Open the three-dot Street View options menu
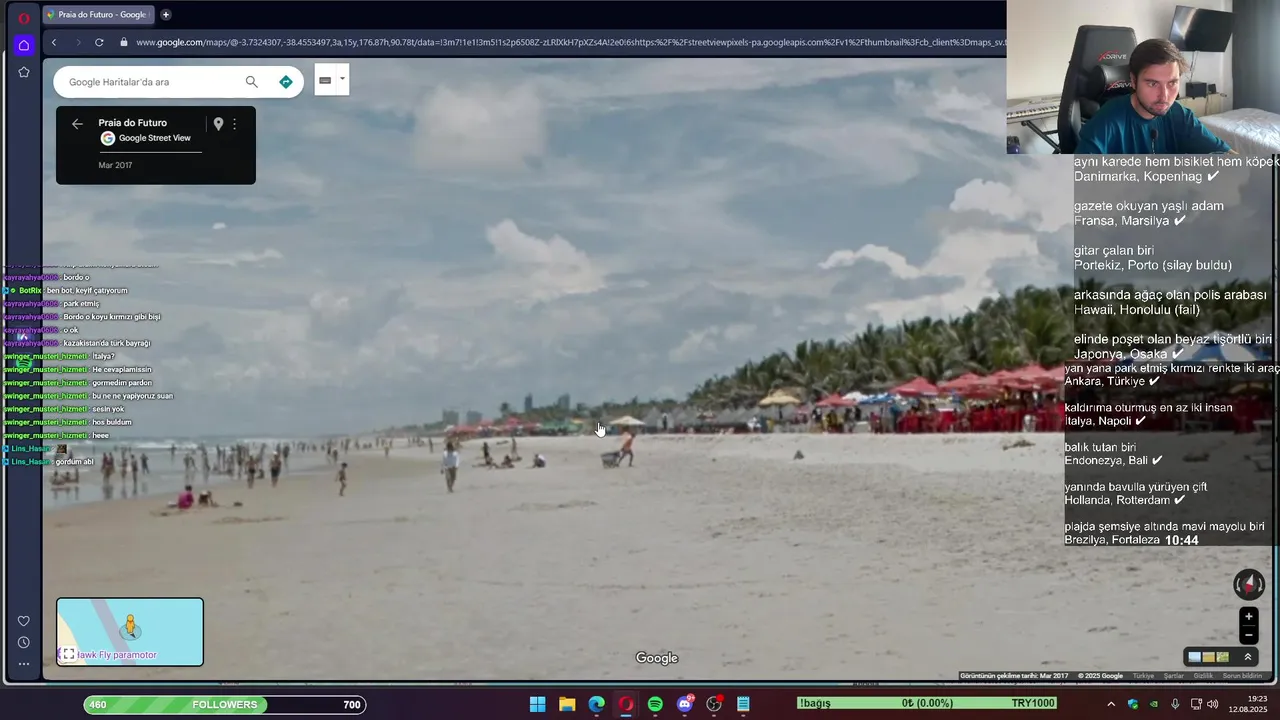 click(x=235, y=124)
